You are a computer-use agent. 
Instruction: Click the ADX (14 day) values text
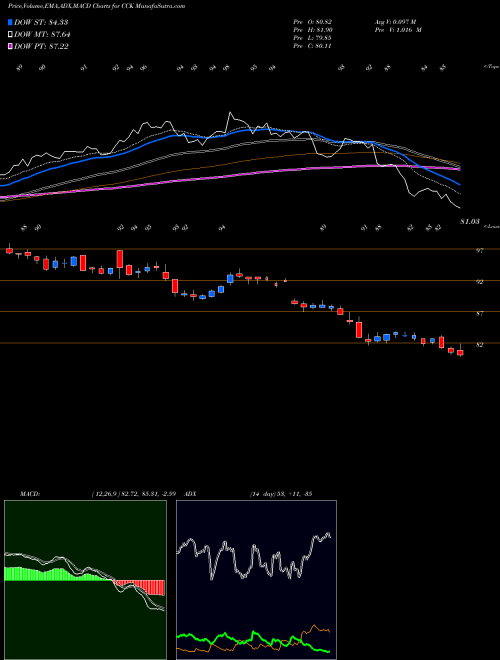[x=280, y=493]
